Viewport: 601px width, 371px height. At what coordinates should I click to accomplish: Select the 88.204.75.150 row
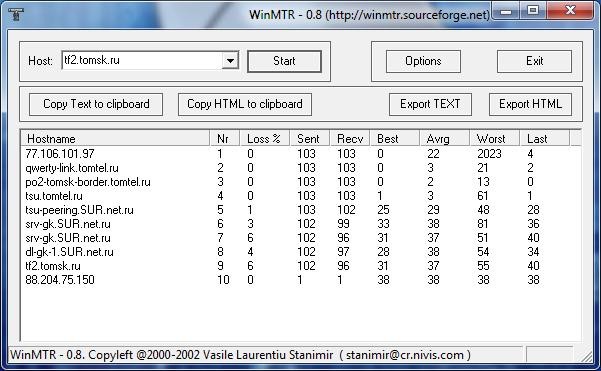click(x=301, y=280)
